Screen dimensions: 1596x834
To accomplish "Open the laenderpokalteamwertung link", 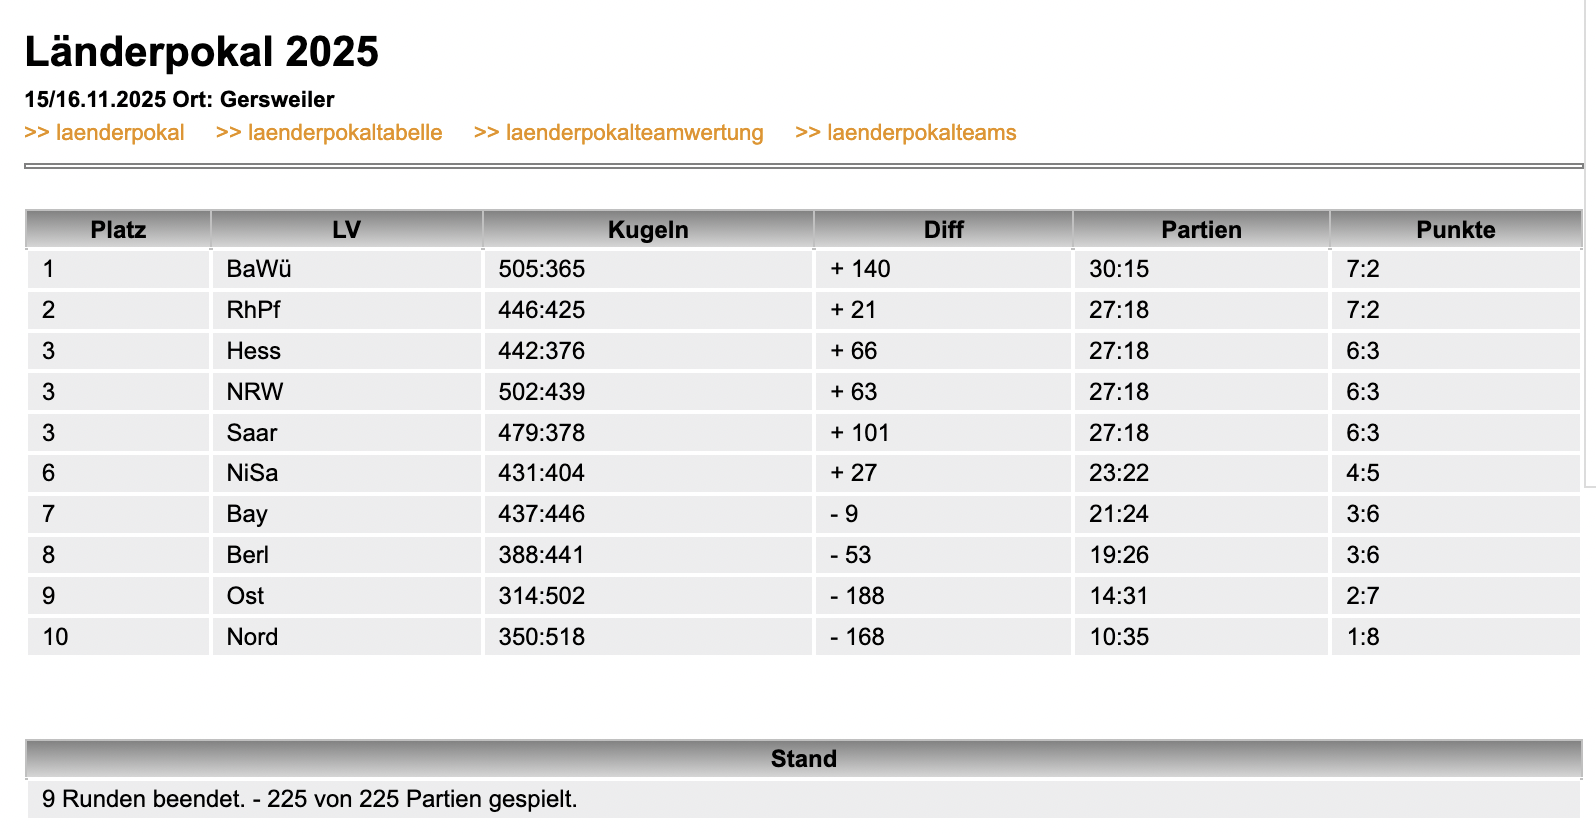I will [620, 132].
